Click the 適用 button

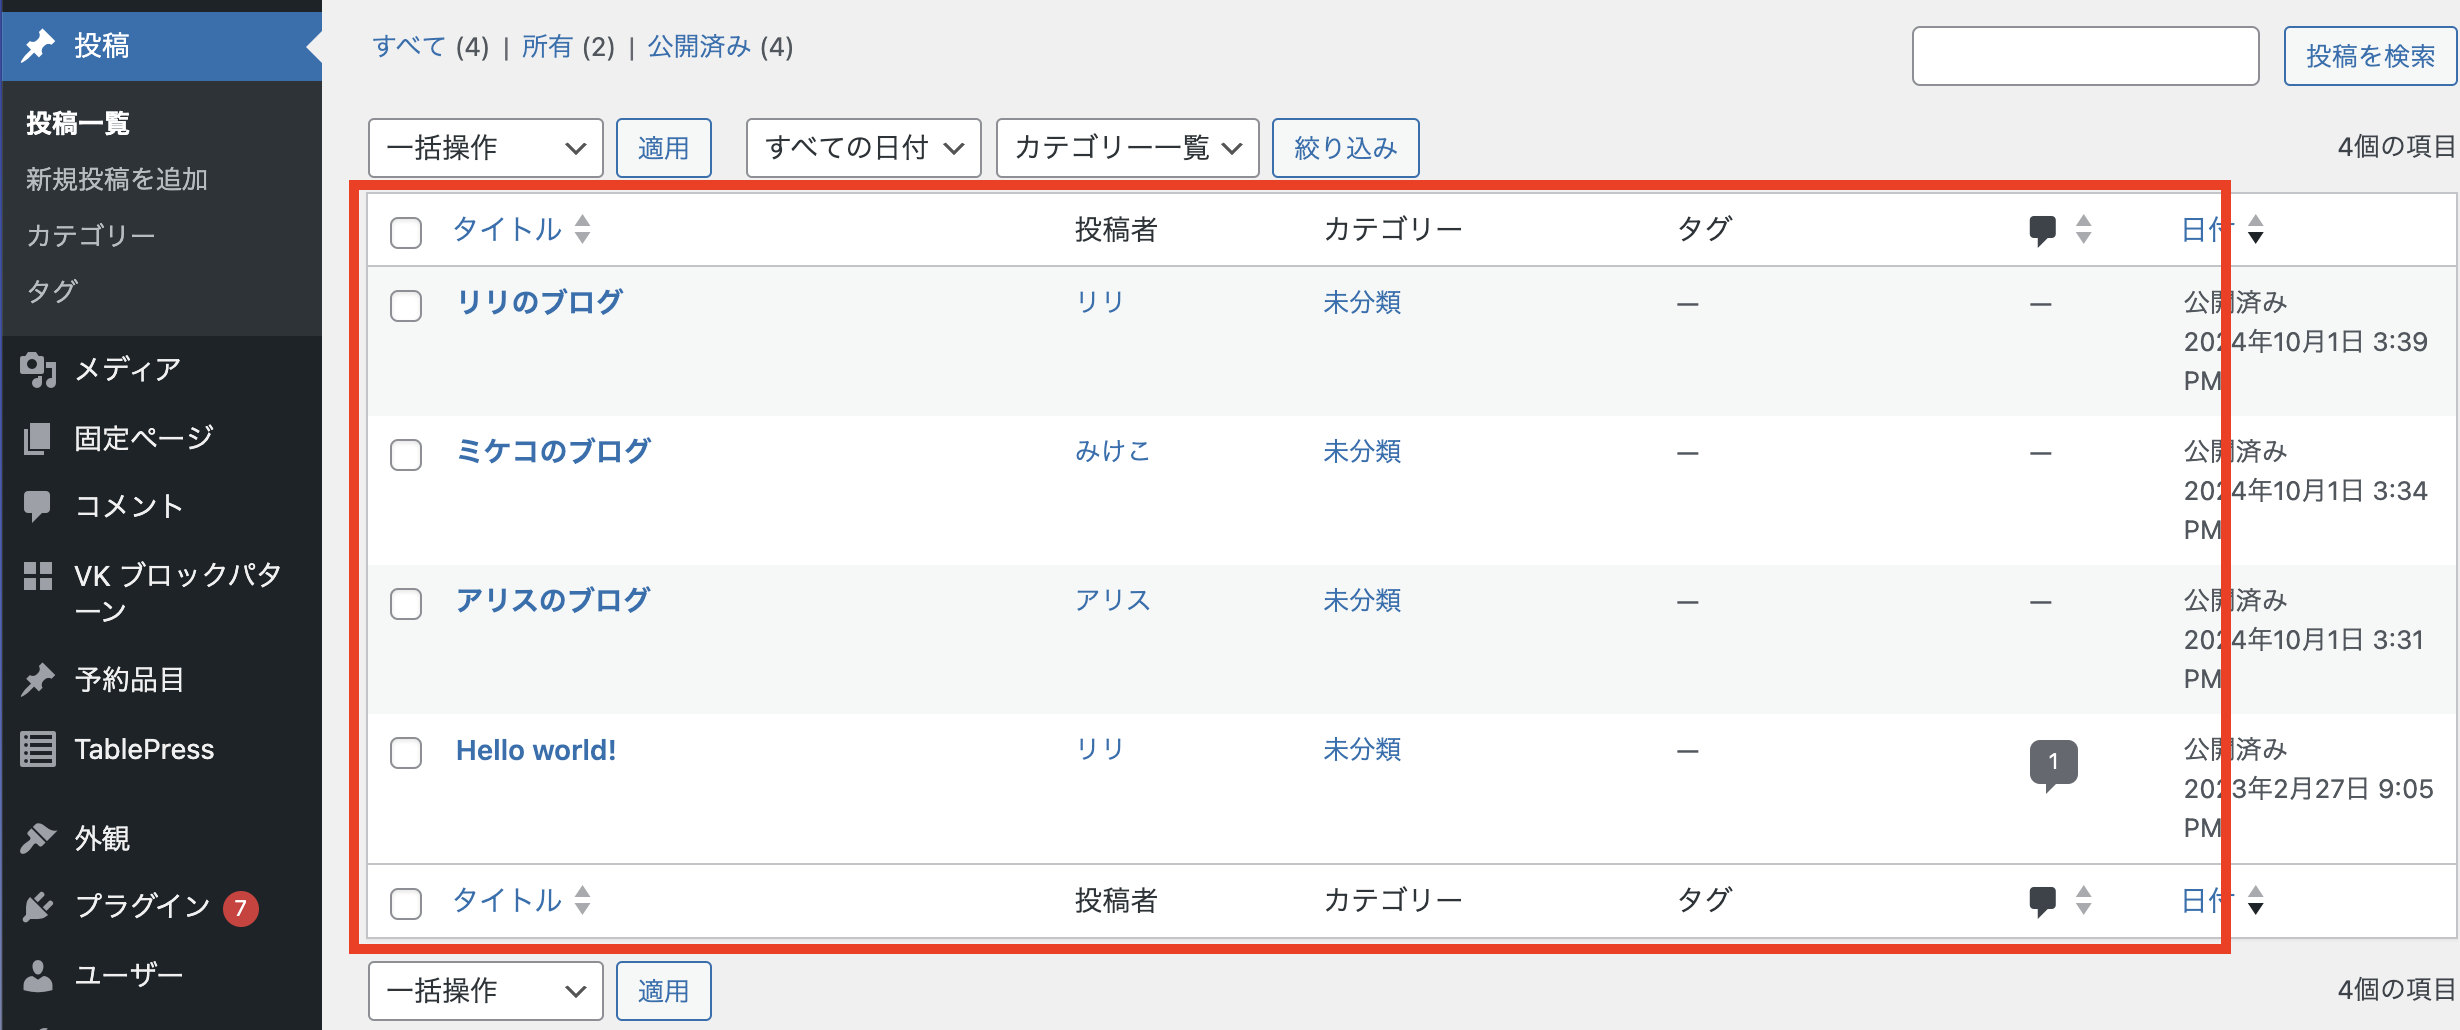pos(664,148)
